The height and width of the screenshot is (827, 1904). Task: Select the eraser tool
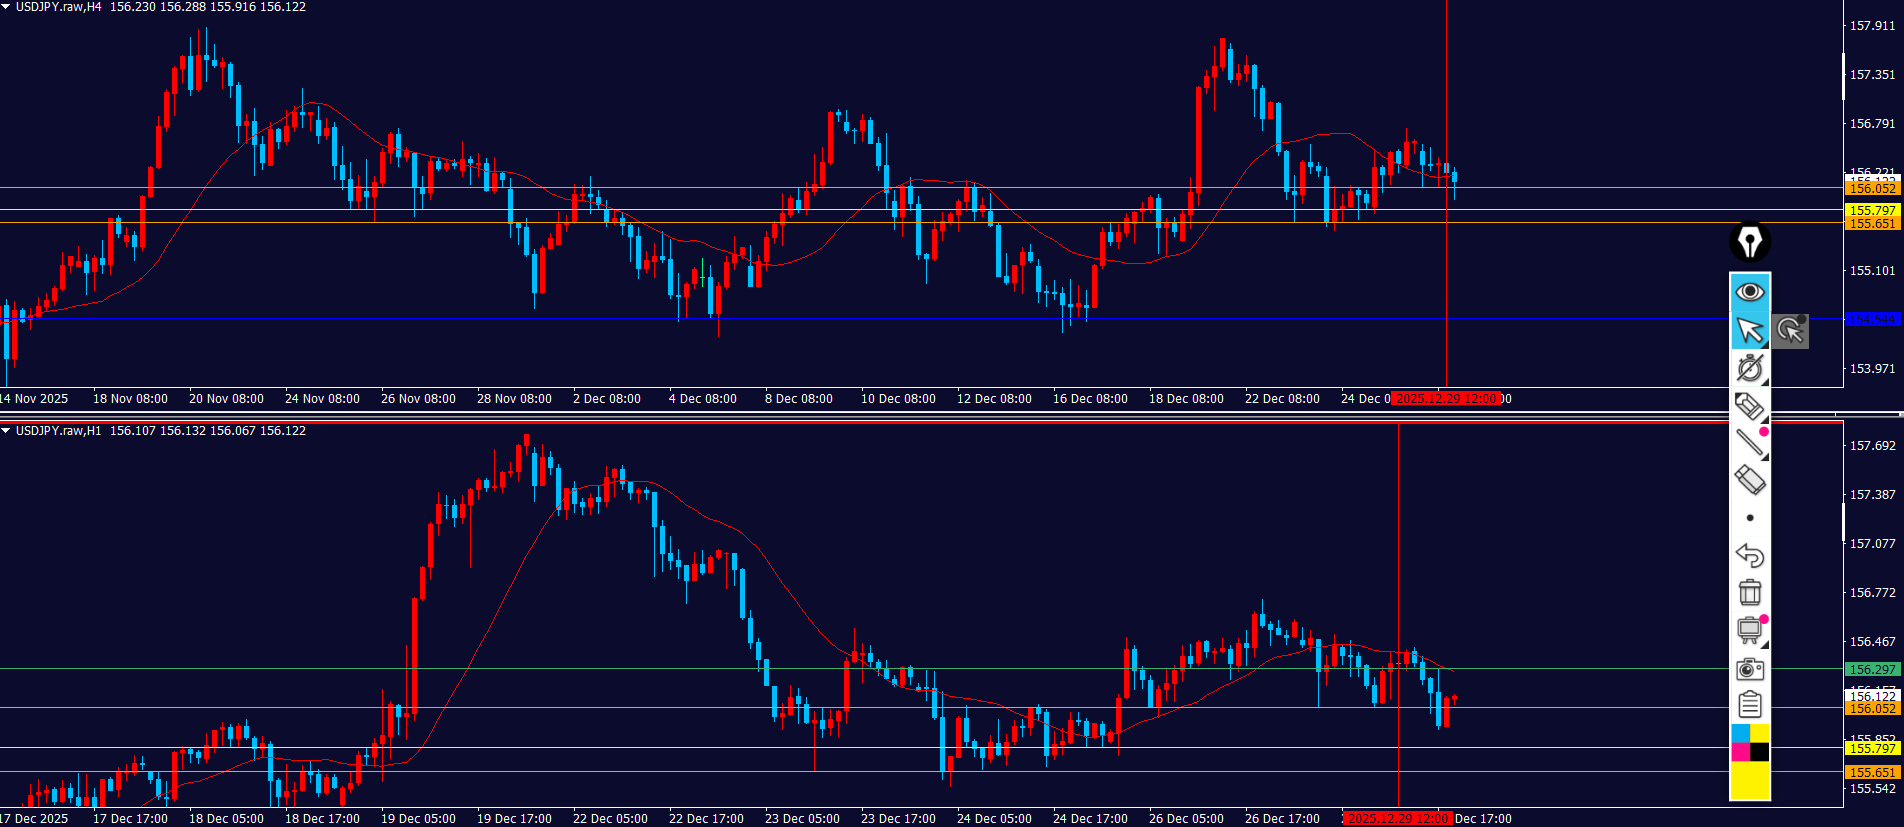[1749, 480]
